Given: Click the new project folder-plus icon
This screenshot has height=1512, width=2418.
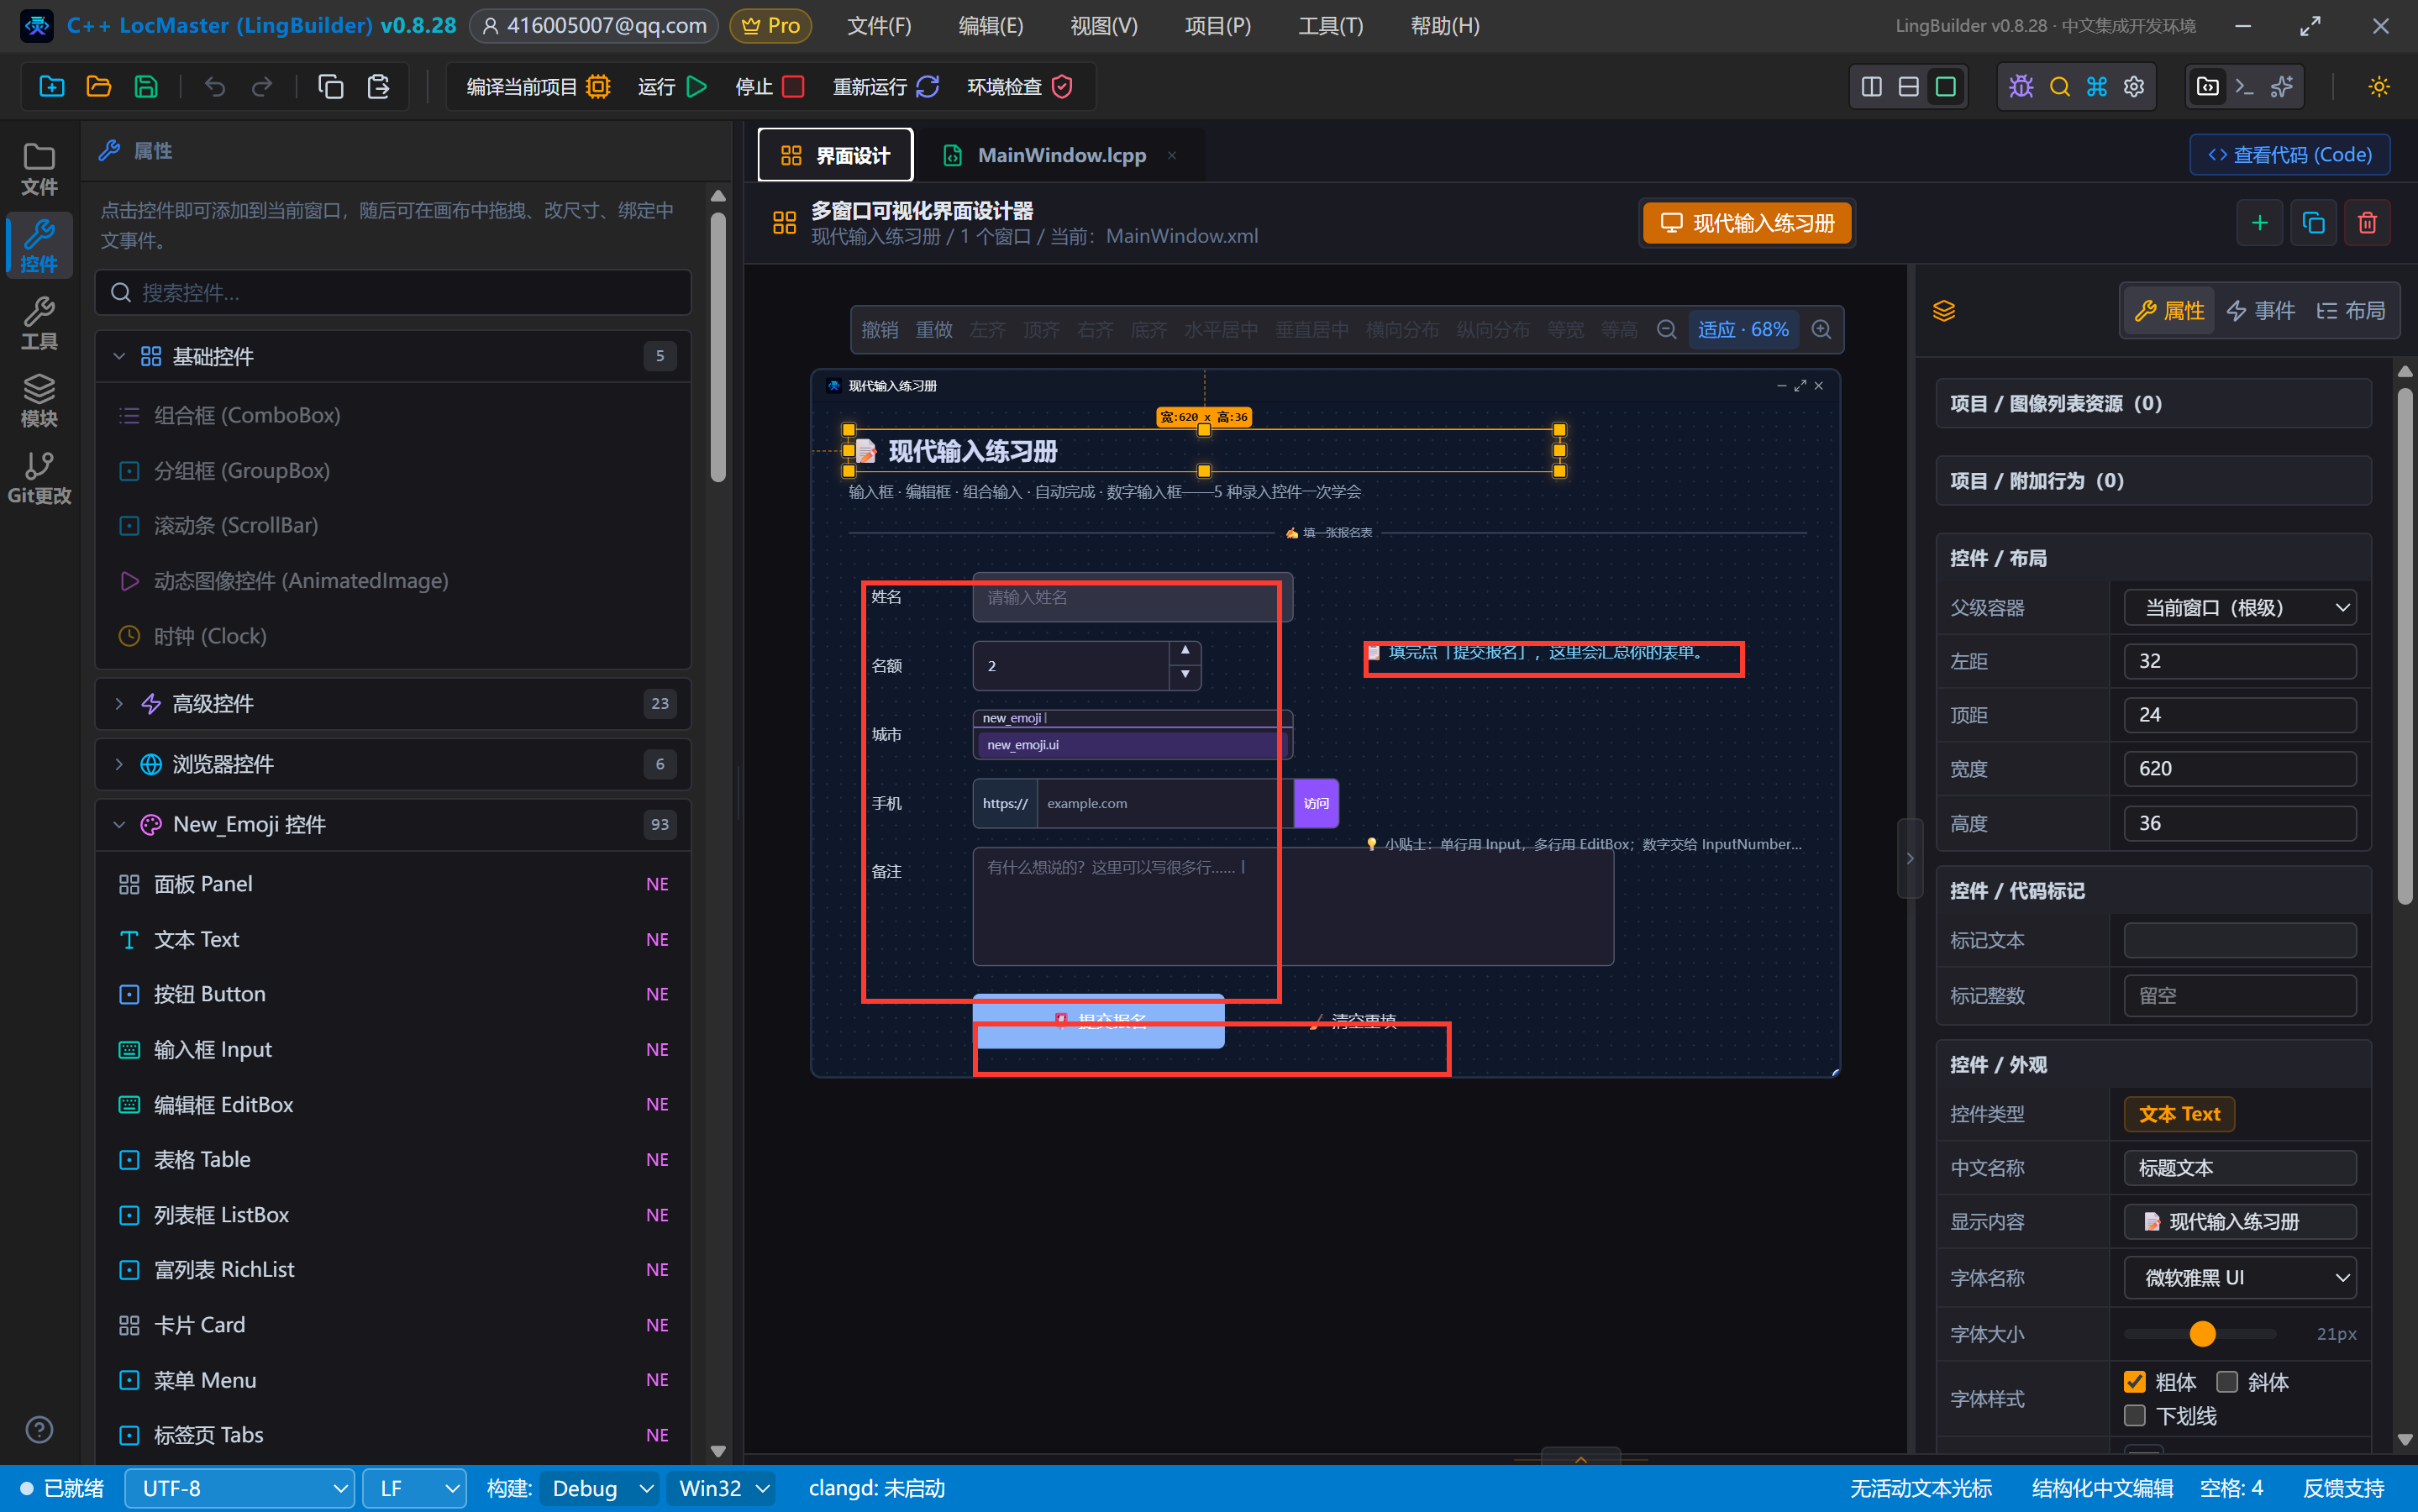Looking at the screenshot, I should click(x=52, y=87).
